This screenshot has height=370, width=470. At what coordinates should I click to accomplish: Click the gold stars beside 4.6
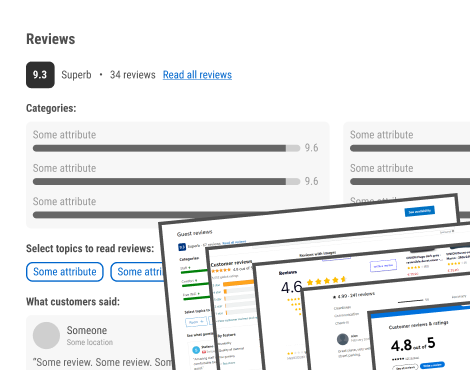tap(327, 281)
